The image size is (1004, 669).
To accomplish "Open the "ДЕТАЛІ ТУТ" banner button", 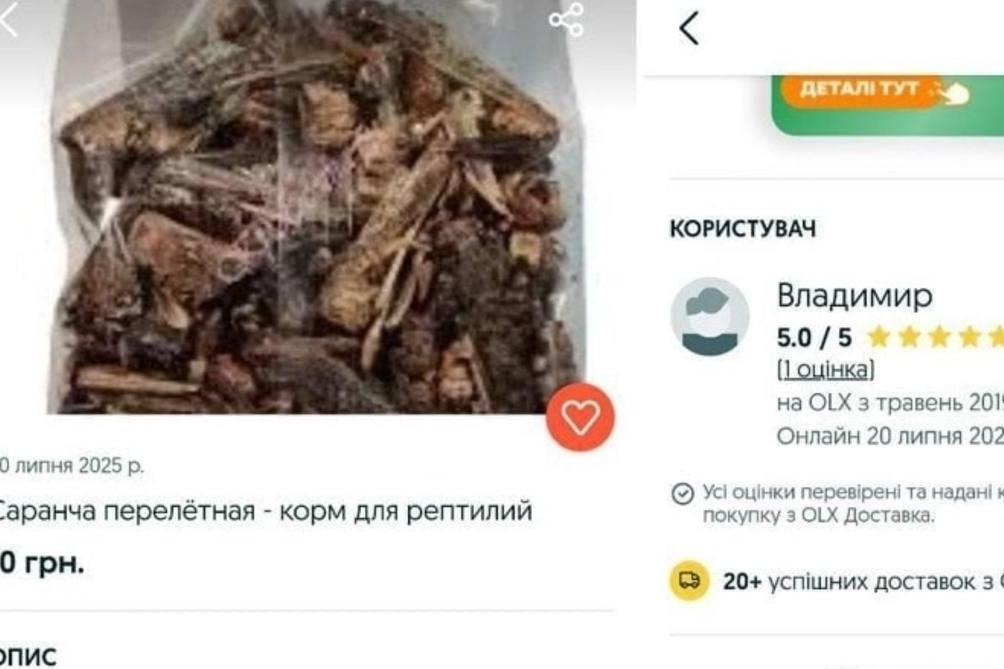I will (x=859, y=88).
